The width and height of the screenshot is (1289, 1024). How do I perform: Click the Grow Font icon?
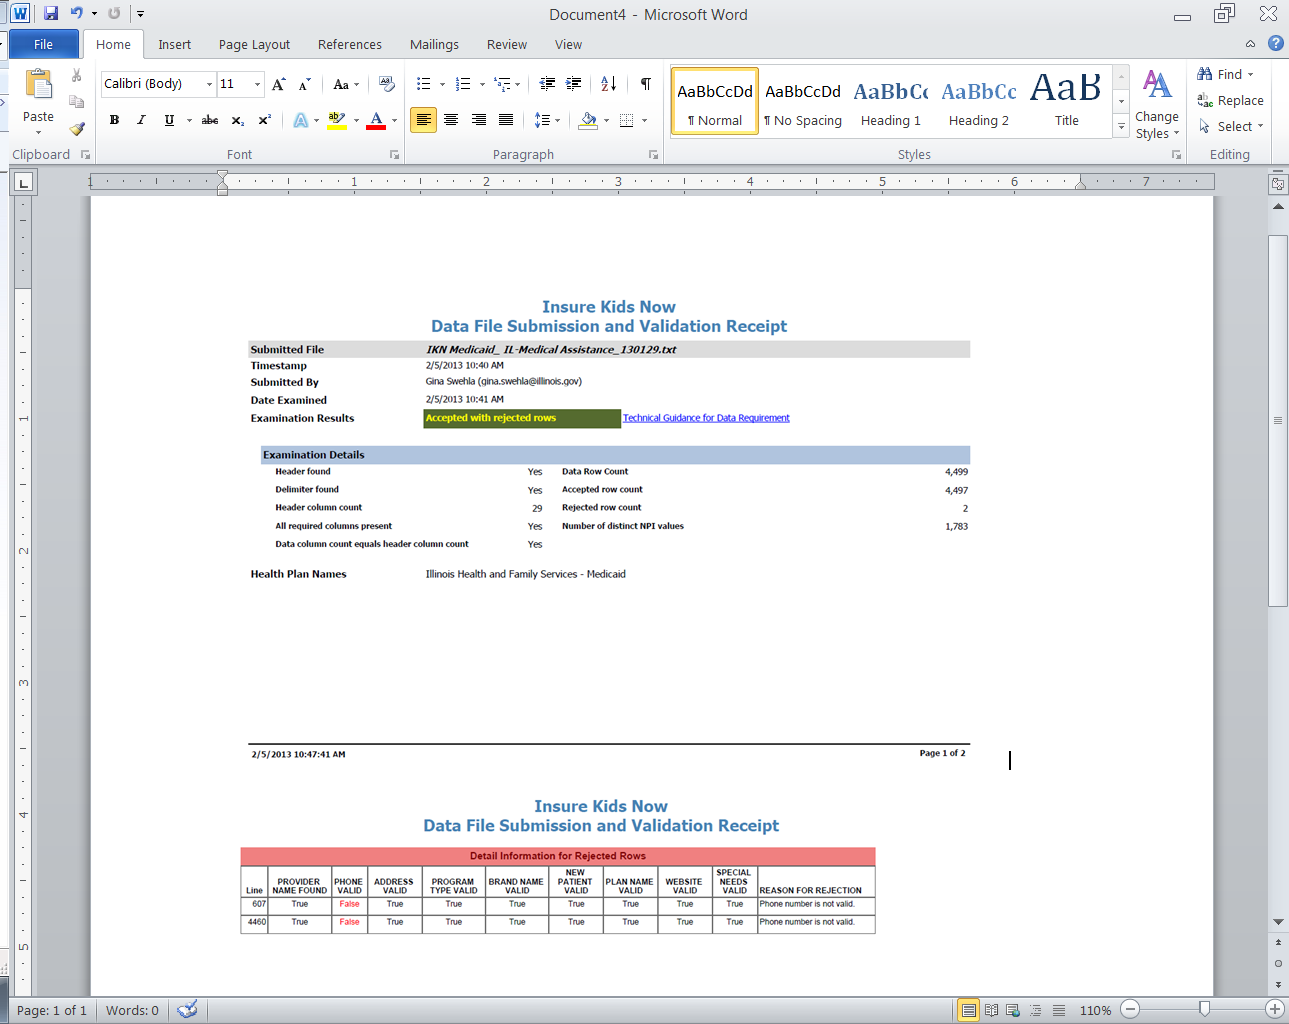(279, 84)
